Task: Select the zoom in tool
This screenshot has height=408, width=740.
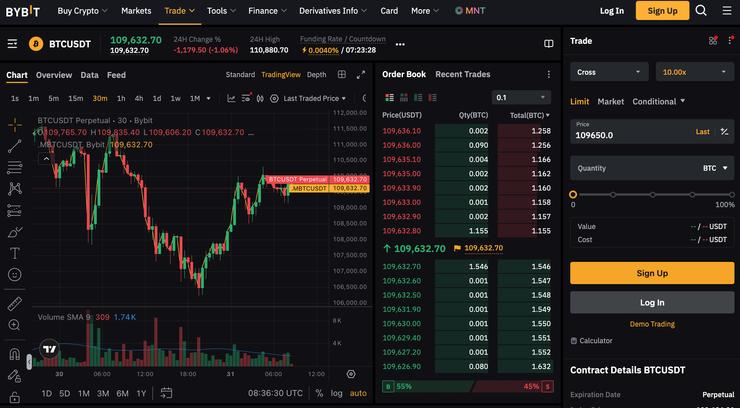Action: point(15,325)
